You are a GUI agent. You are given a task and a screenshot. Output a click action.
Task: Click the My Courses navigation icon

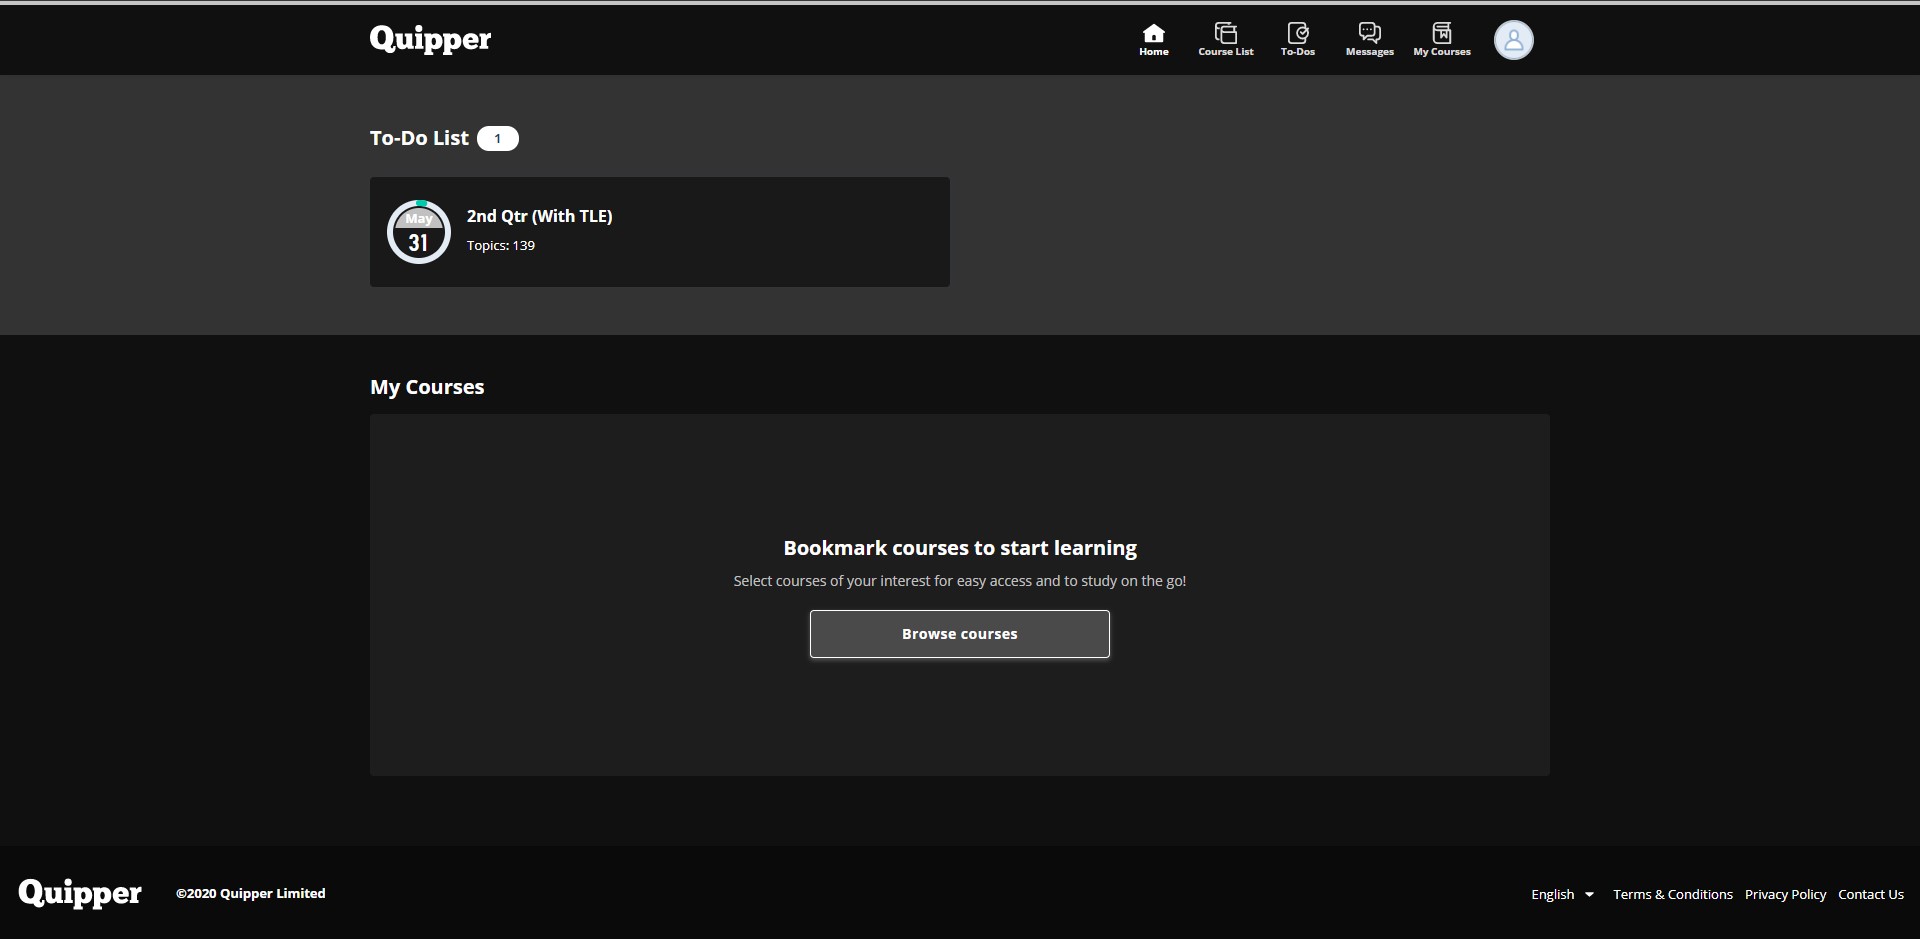tap(1441, 38)
